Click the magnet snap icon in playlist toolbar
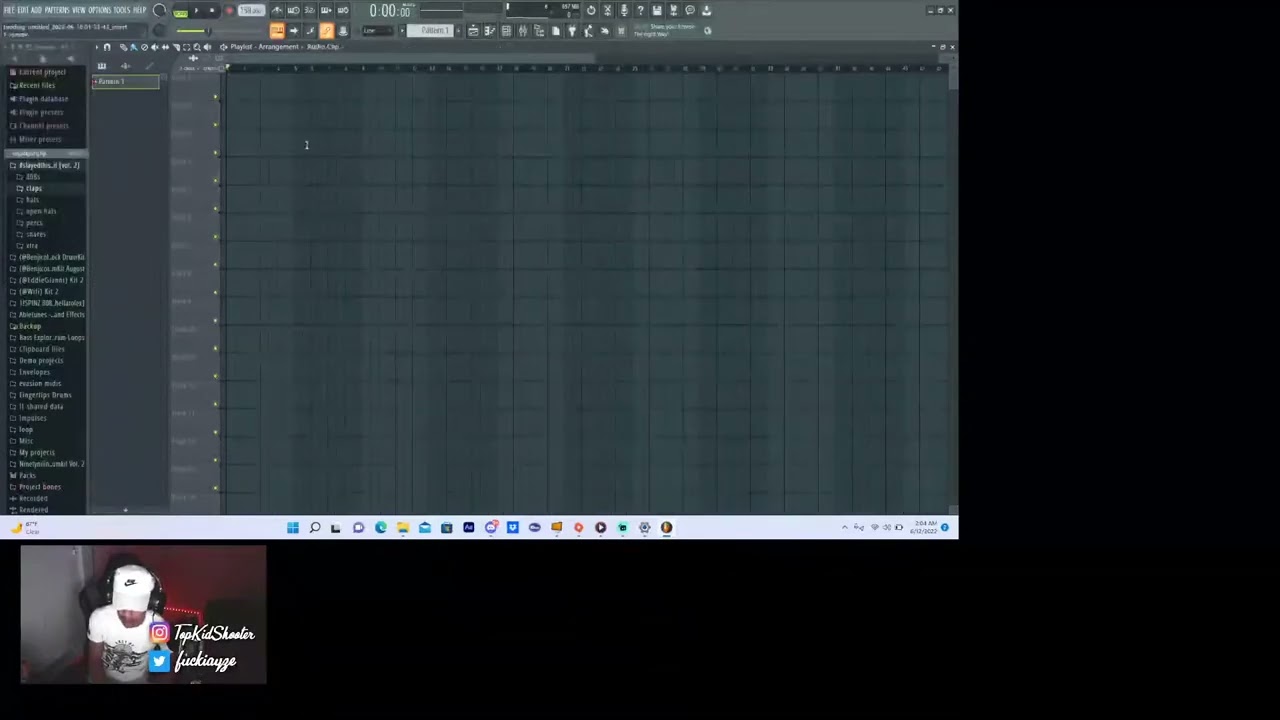 (107, 47)
